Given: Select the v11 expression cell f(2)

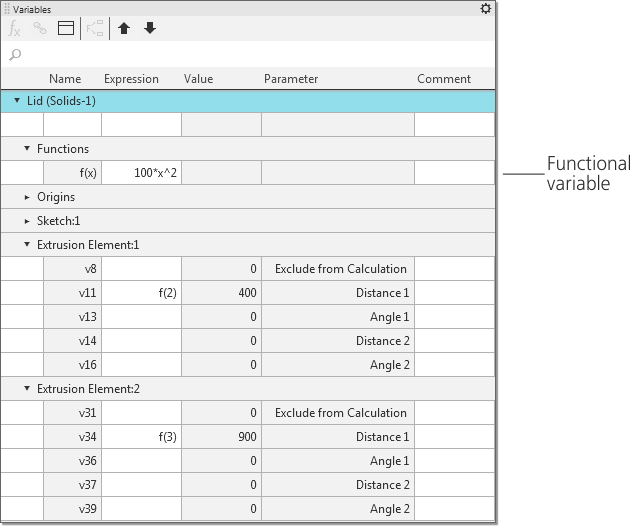Looking at the screenshot, I should point(141,293).
